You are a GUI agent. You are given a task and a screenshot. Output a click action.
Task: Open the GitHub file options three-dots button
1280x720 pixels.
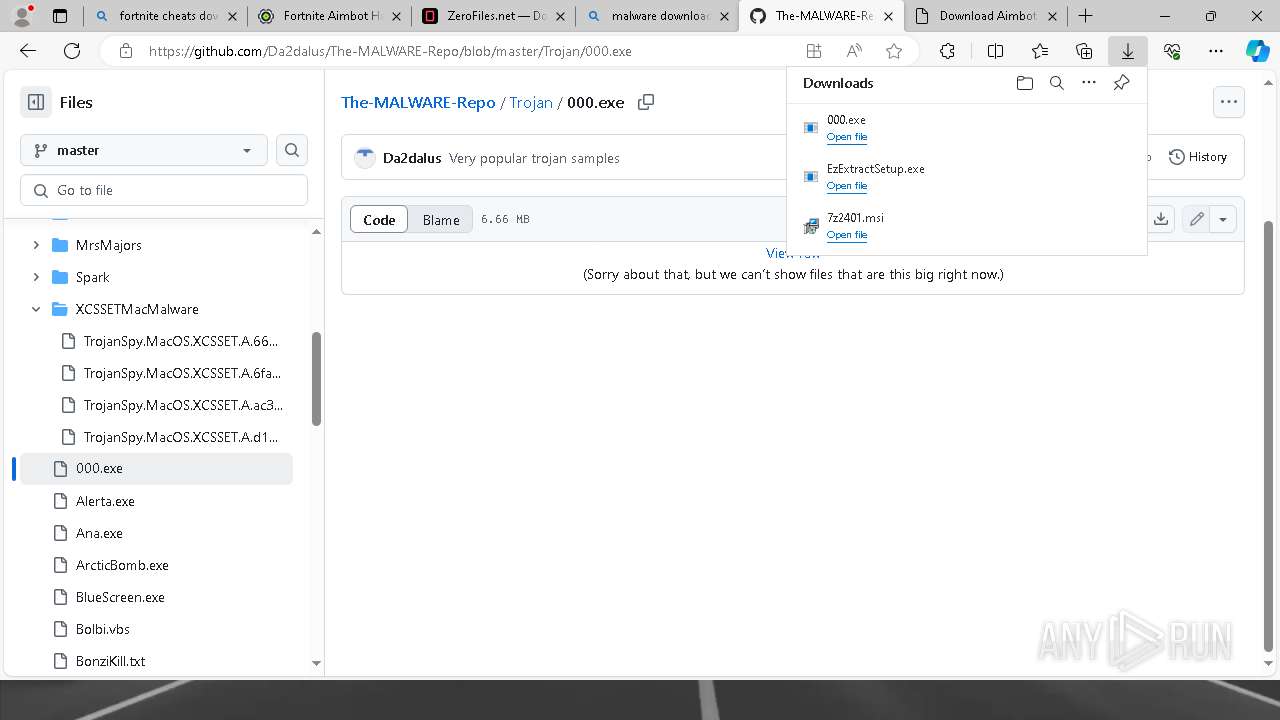1229,102
